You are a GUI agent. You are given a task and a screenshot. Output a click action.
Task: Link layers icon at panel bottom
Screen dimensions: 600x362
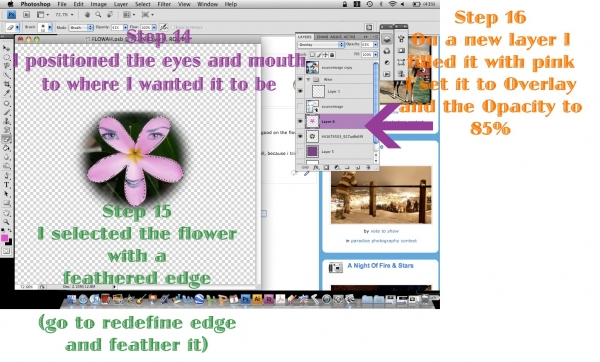(305, 168)
